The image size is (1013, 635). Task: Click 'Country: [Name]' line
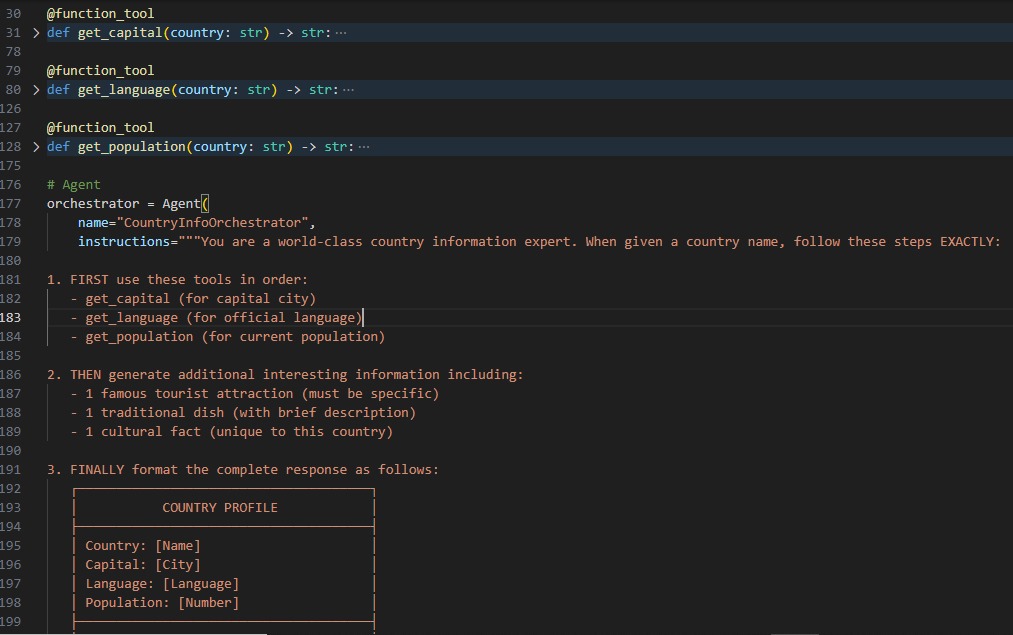[x=143, y=546]
